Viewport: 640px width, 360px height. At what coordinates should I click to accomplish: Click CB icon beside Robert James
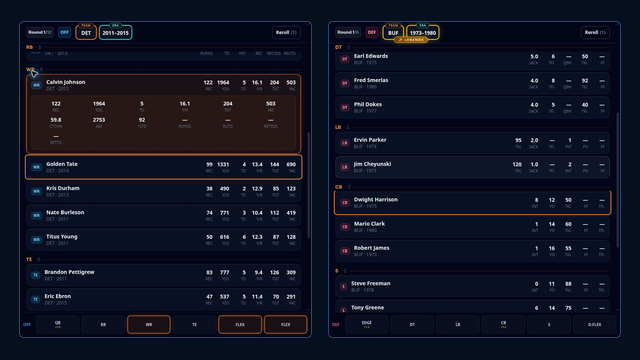point(344,251)
